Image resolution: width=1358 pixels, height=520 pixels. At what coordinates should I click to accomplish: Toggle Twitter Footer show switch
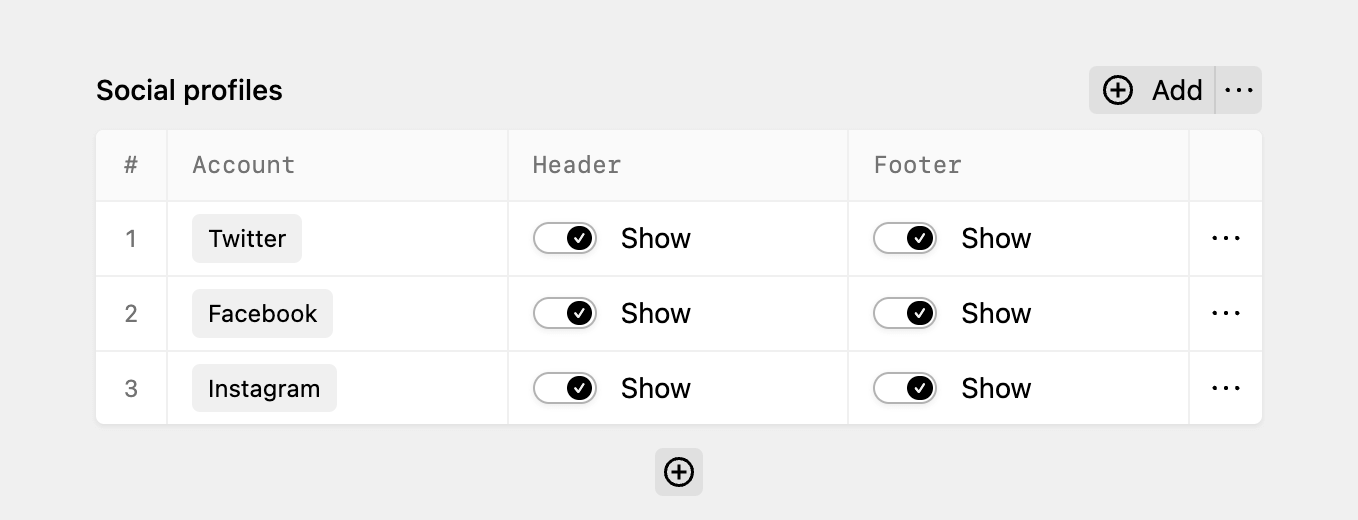coord(905,238)
